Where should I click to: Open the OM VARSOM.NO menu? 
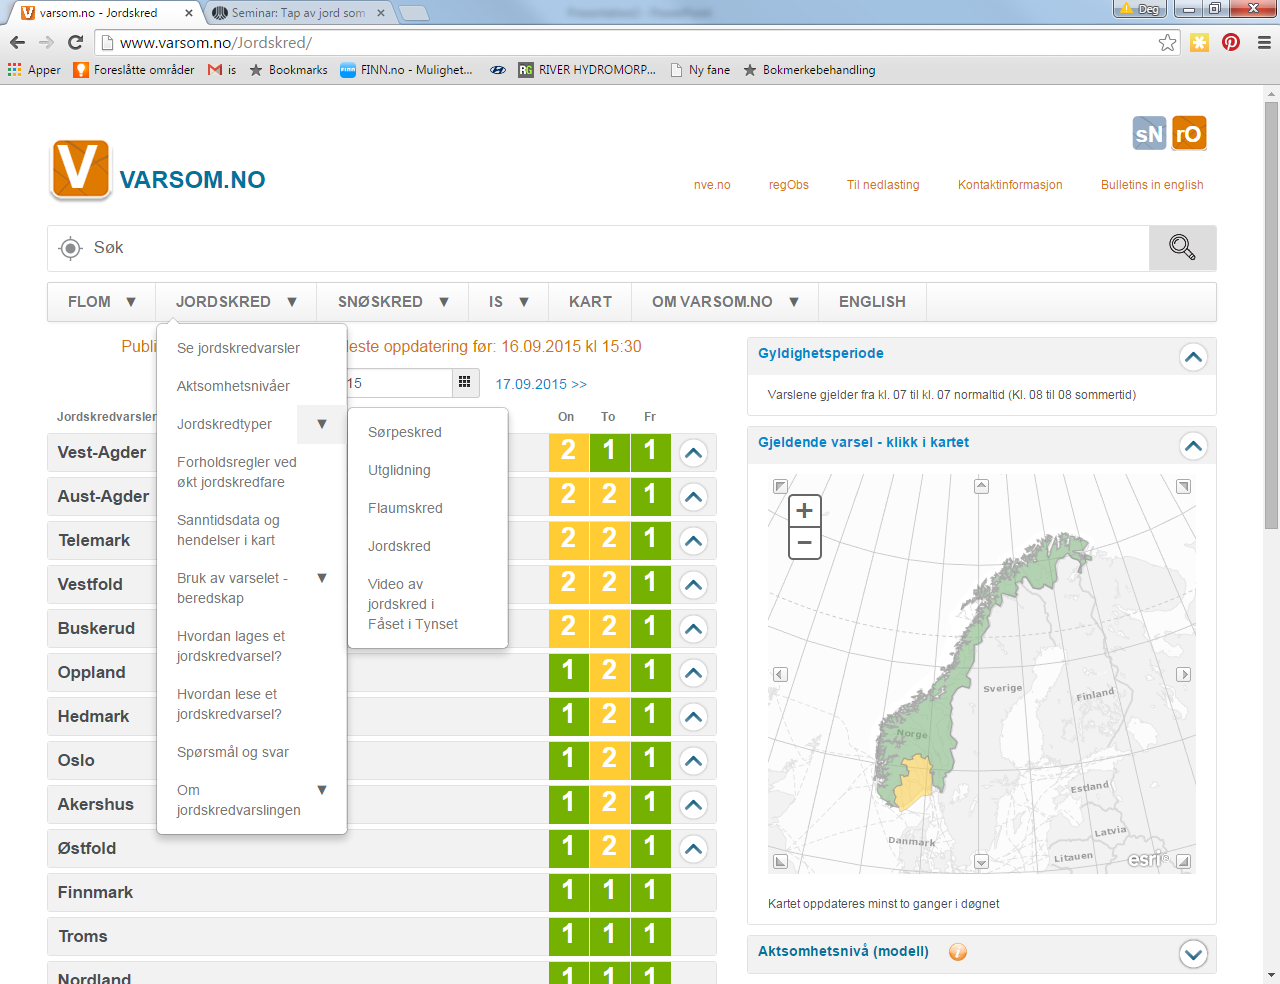[x=725, y=301]
